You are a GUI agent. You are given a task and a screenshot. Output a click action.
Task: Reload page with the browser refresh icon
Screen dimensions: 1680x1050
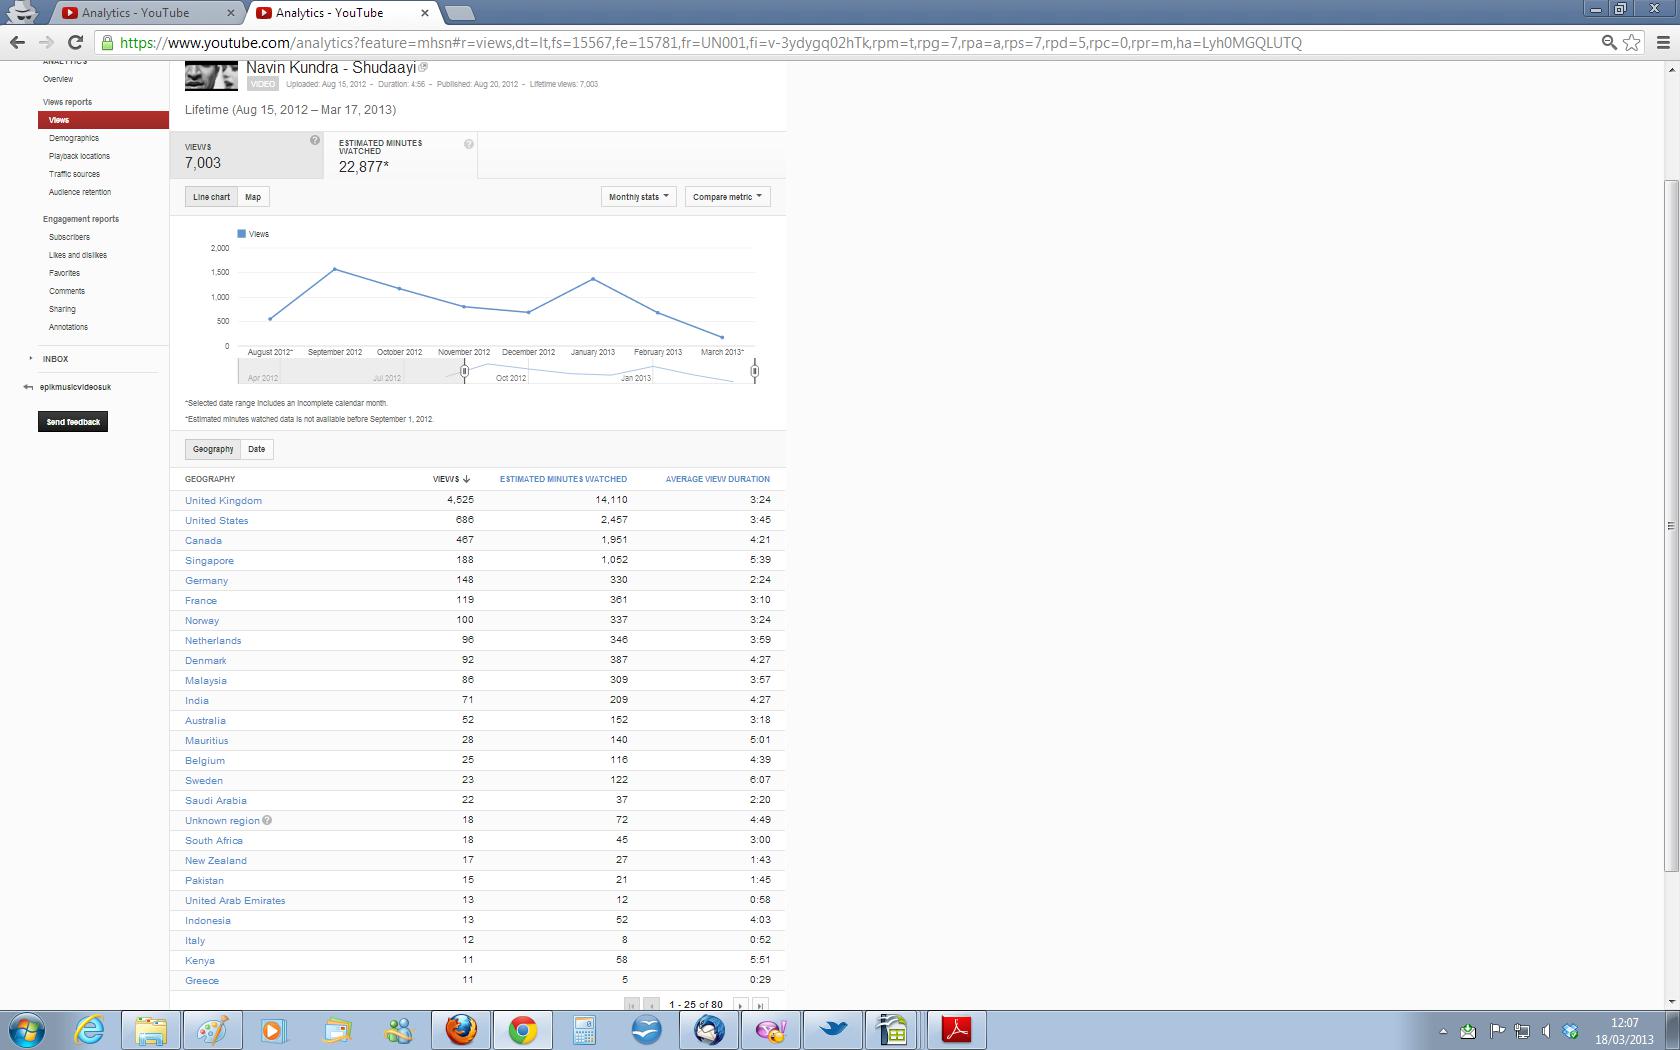coord(75,42)
